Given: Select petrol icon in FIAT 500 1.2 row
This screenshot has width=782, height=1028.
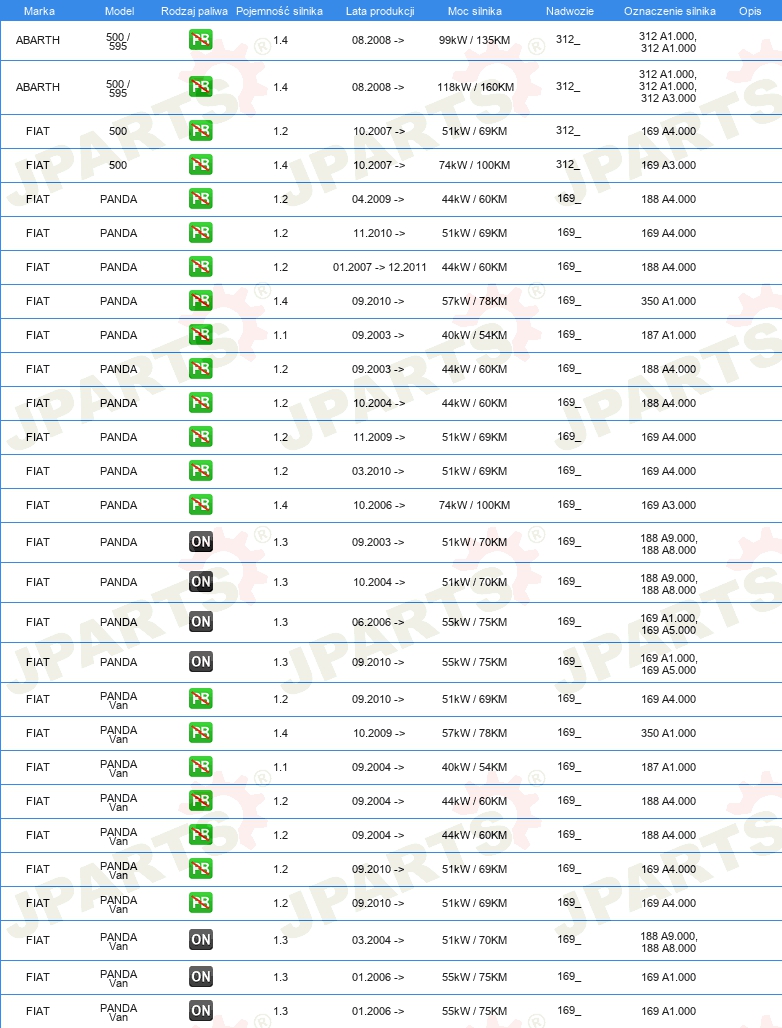Looking at the screenshot, I should coord(201,130).
